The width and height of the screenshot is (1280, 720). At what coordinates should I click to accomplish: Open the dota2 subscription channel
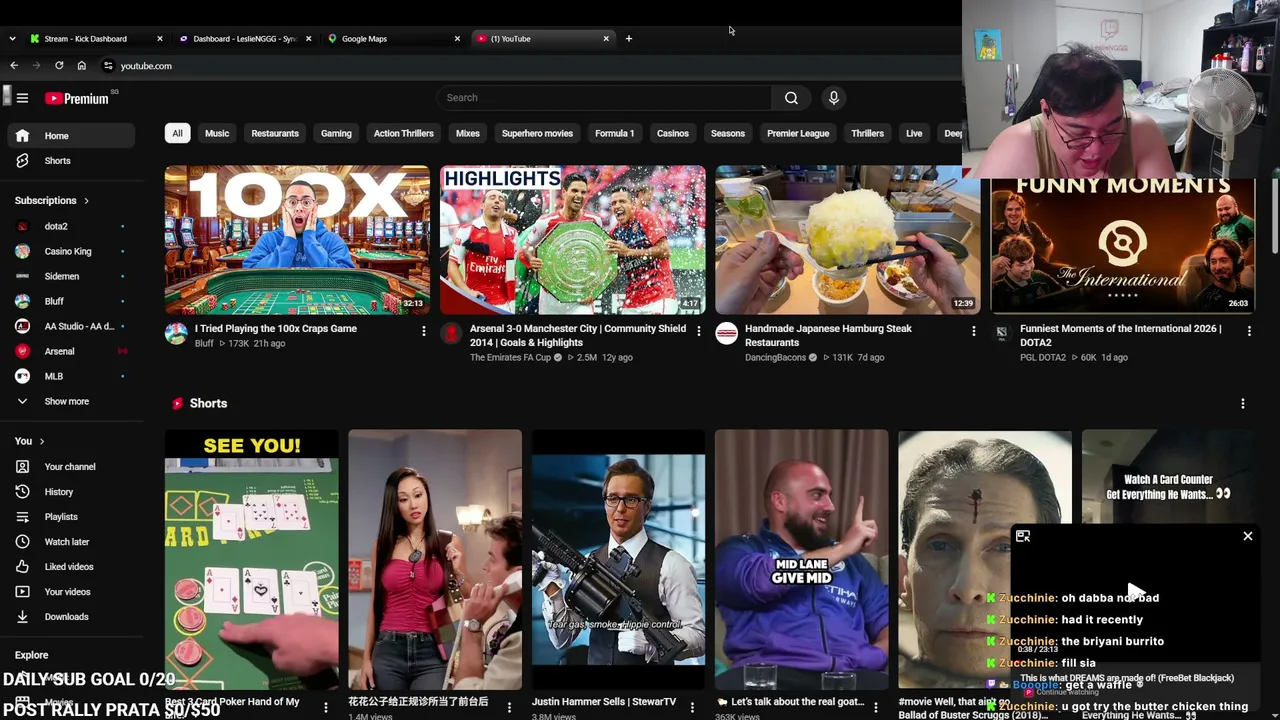[x=70, y=227]
